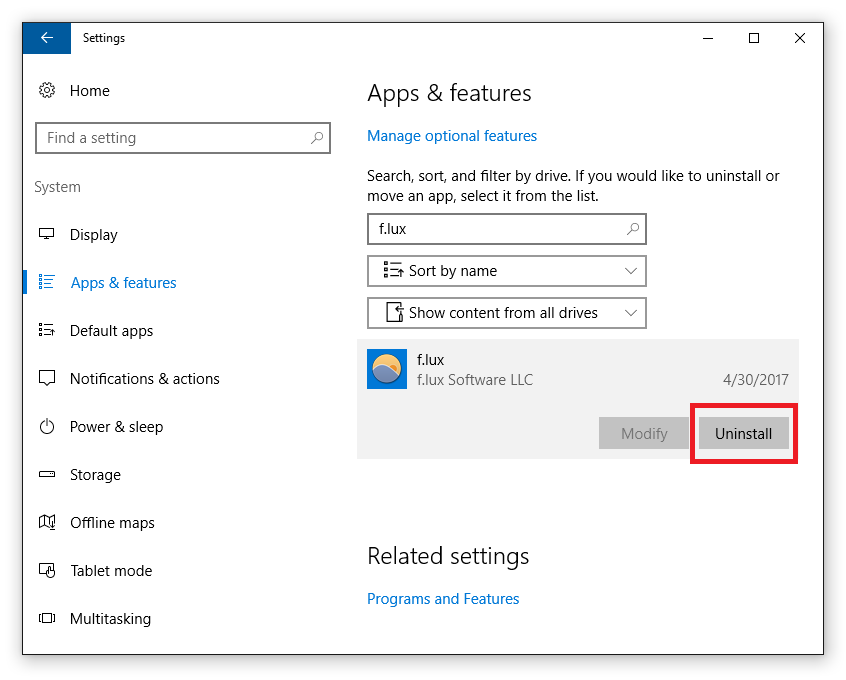Screen dimensions: 846x680
Task: Open the Sort by name dropdown arrow
Action: click(631, 271)
